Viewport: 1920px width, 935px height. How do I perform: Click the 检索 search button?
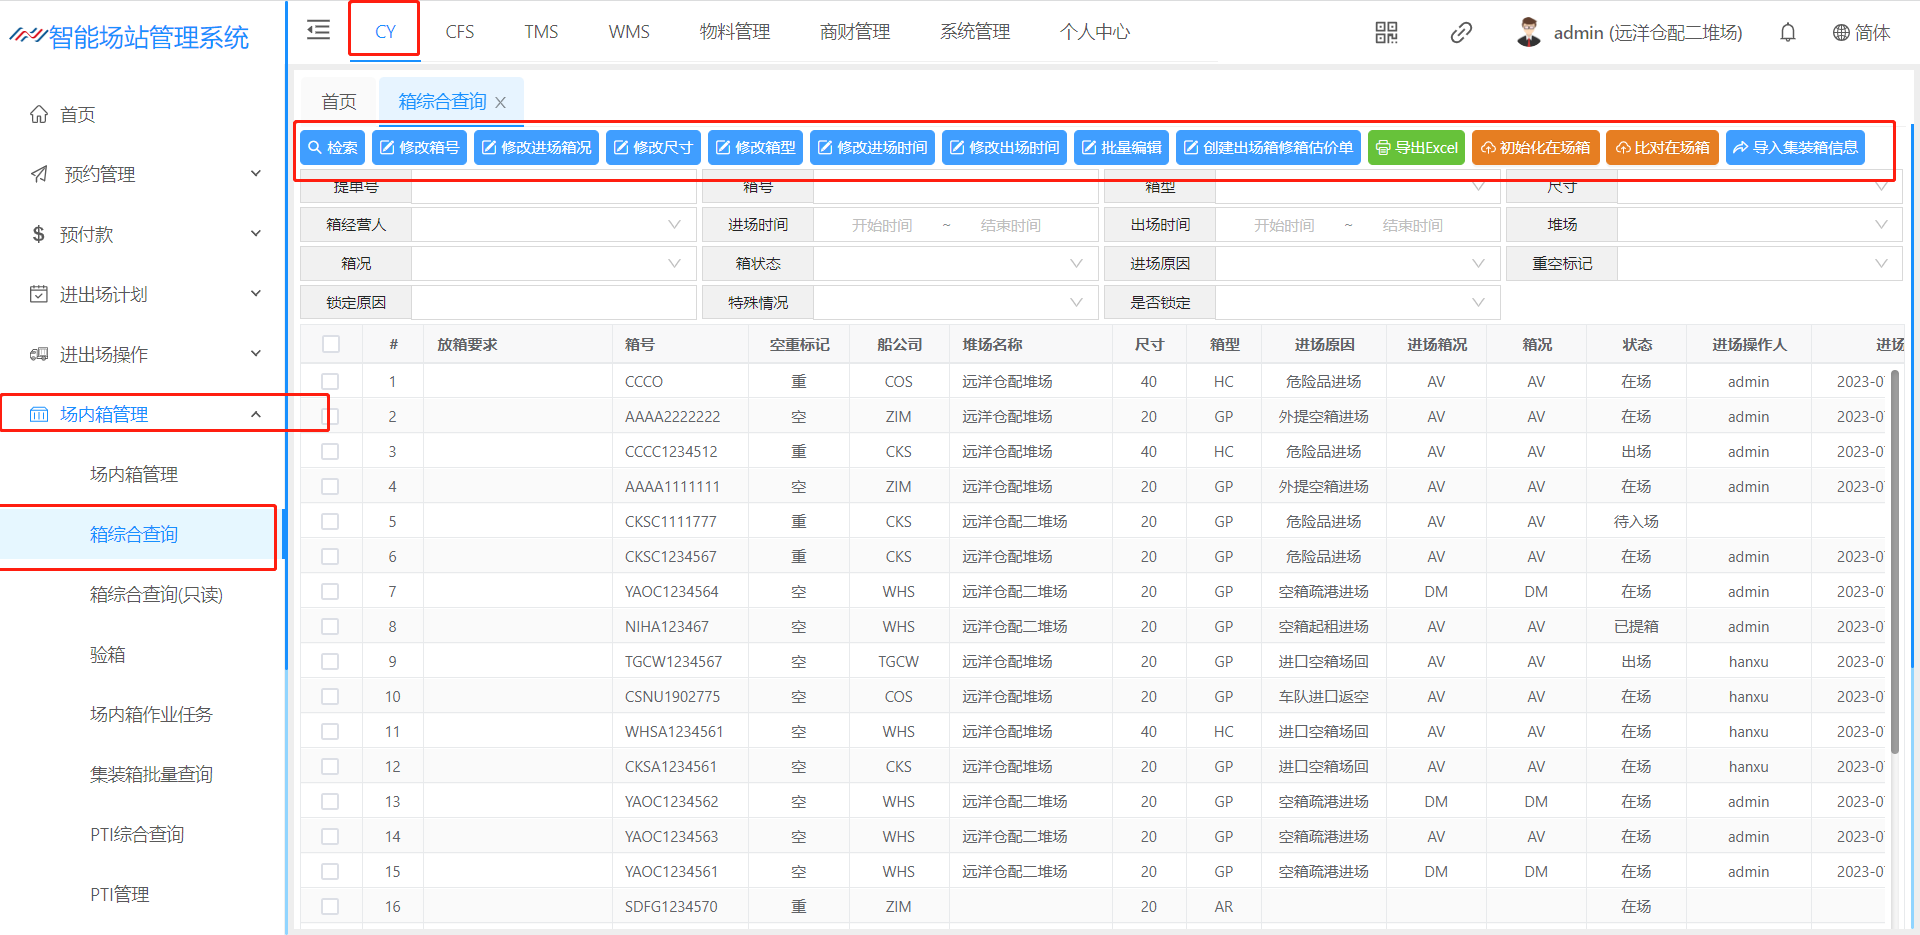tap(333, 147)
